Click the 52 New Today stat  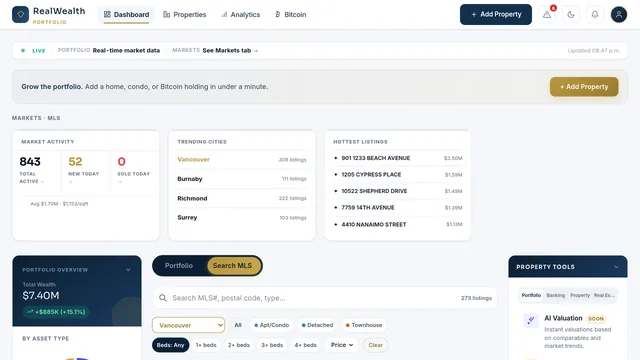point(85,171)
